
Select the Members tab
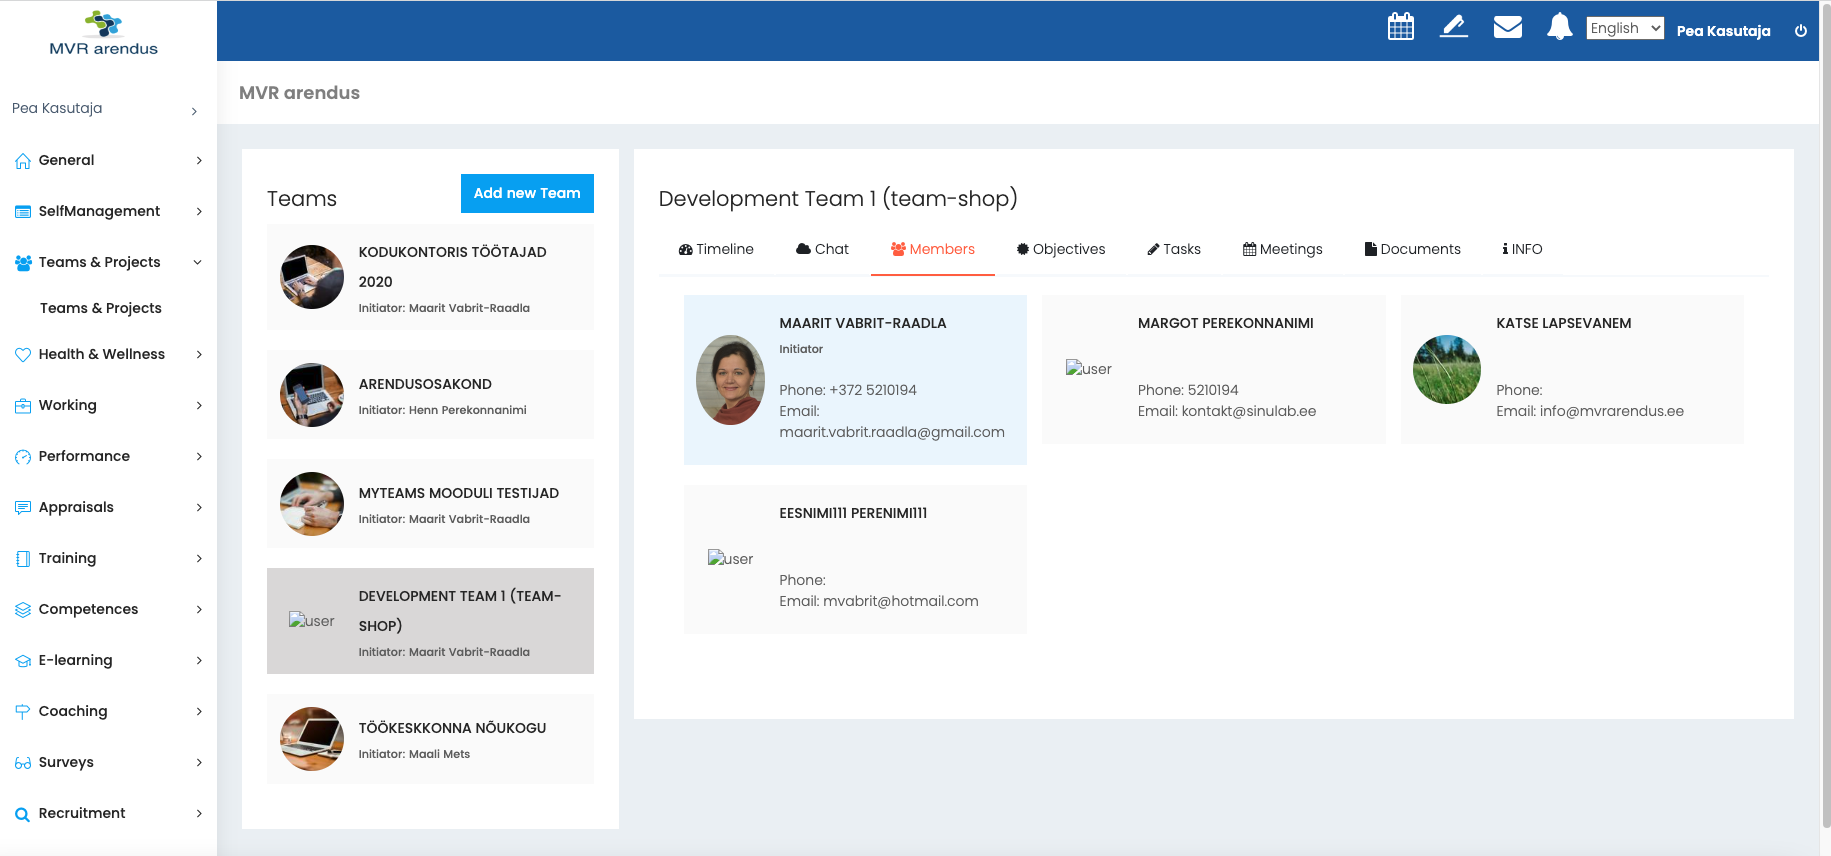(933, 249)
